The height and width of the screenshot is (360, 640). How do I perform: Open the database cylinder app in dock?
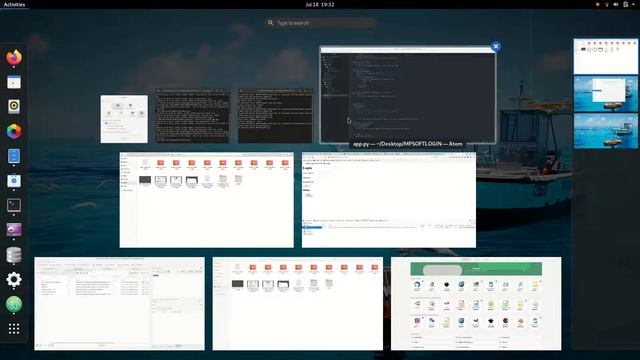point(14,255)
